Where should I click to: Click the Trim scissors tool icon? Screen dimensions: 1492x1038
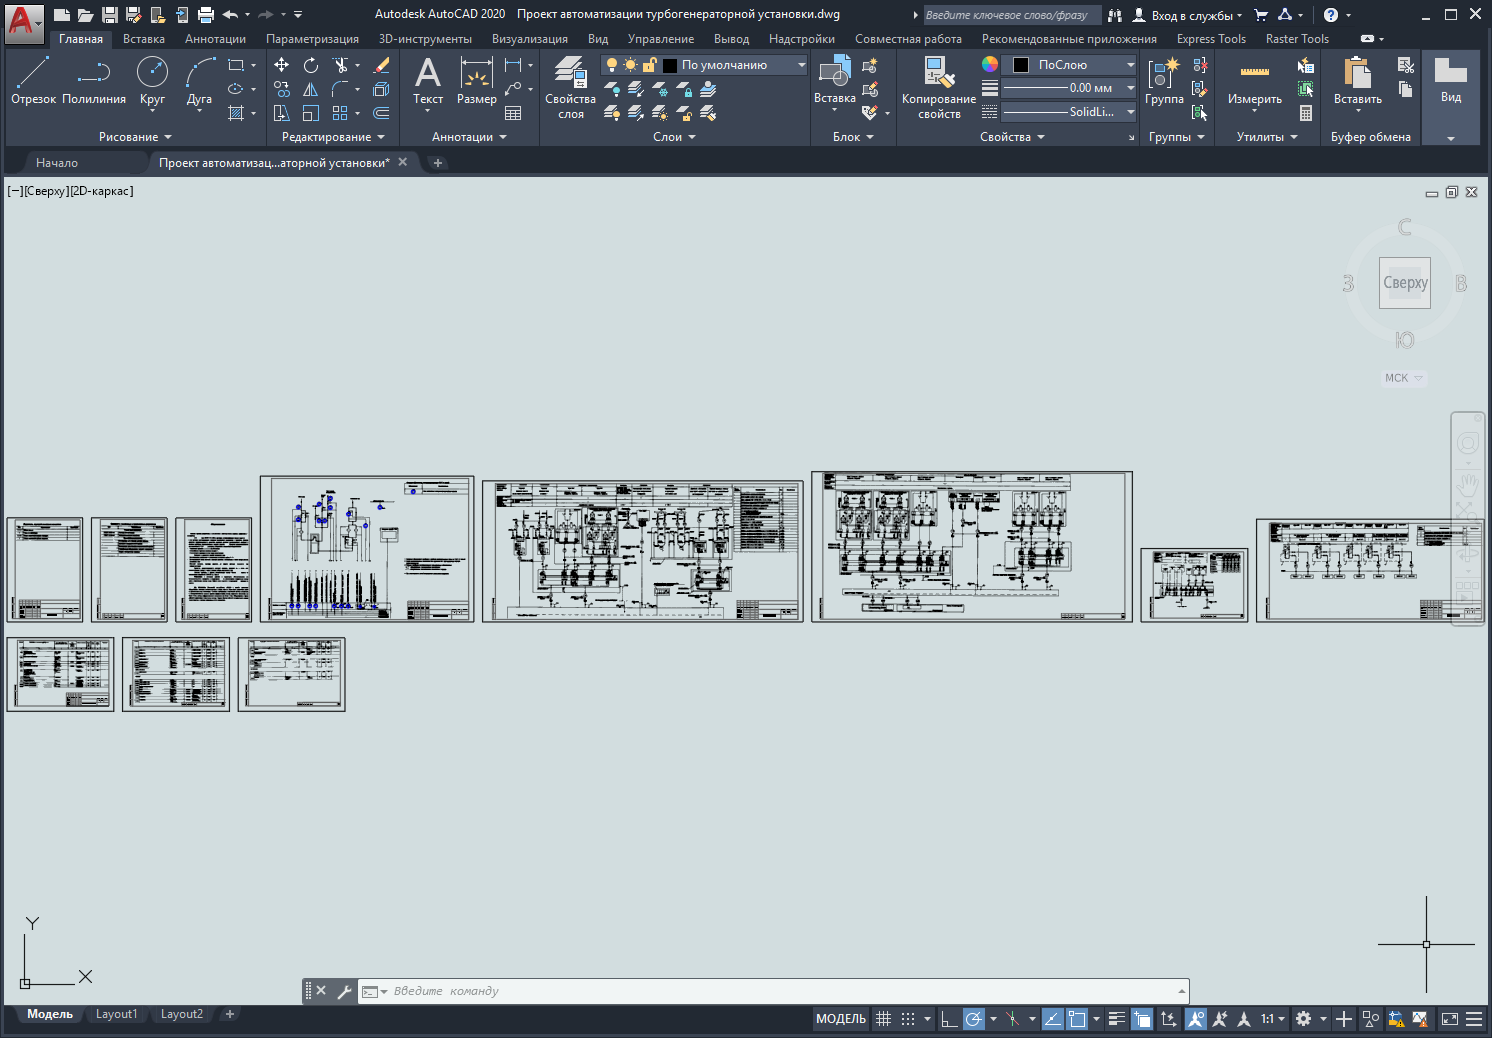(x=341, y=65)
